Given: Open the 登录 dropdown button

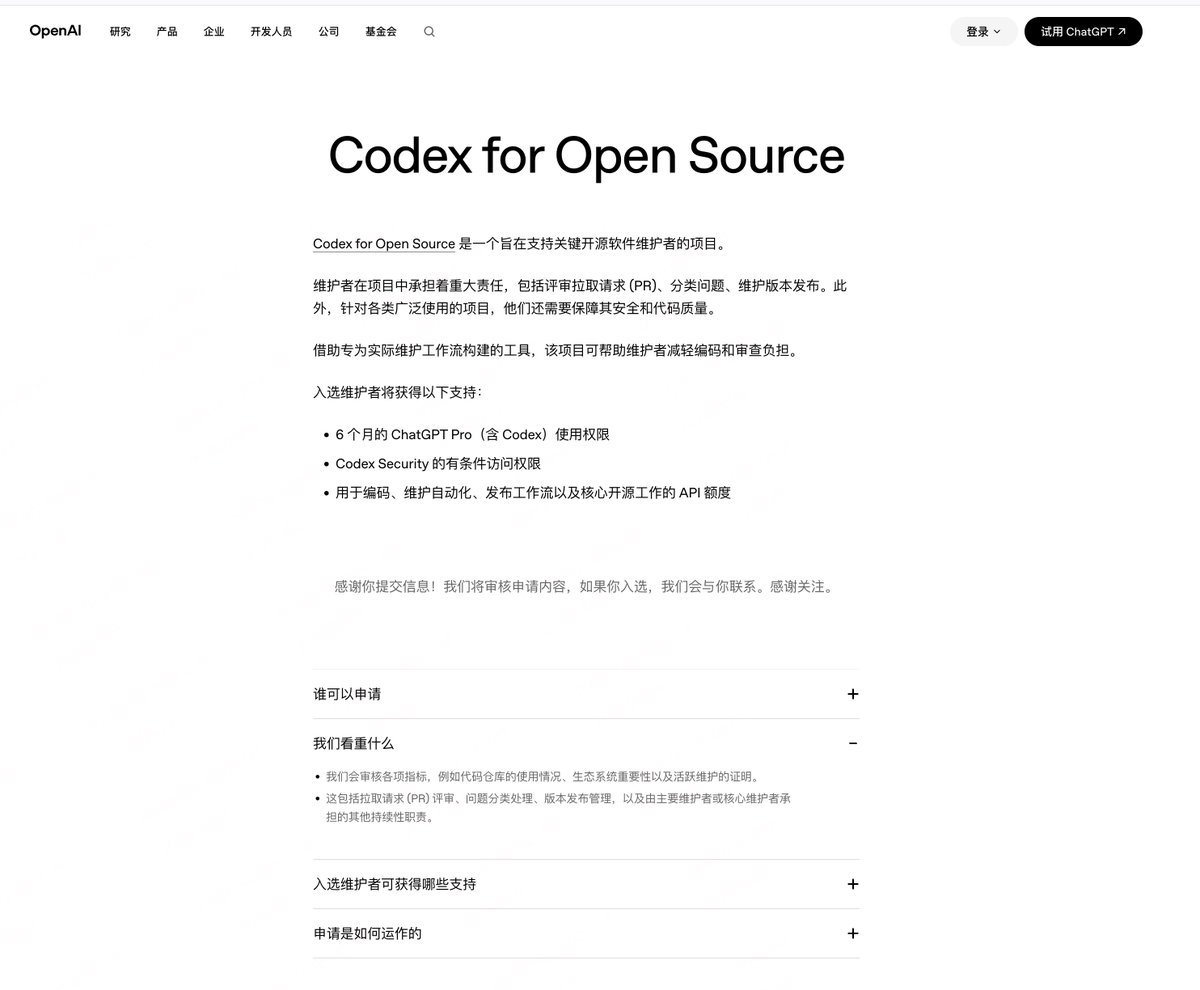Looking at the screenshot, I should pos(983,32).
